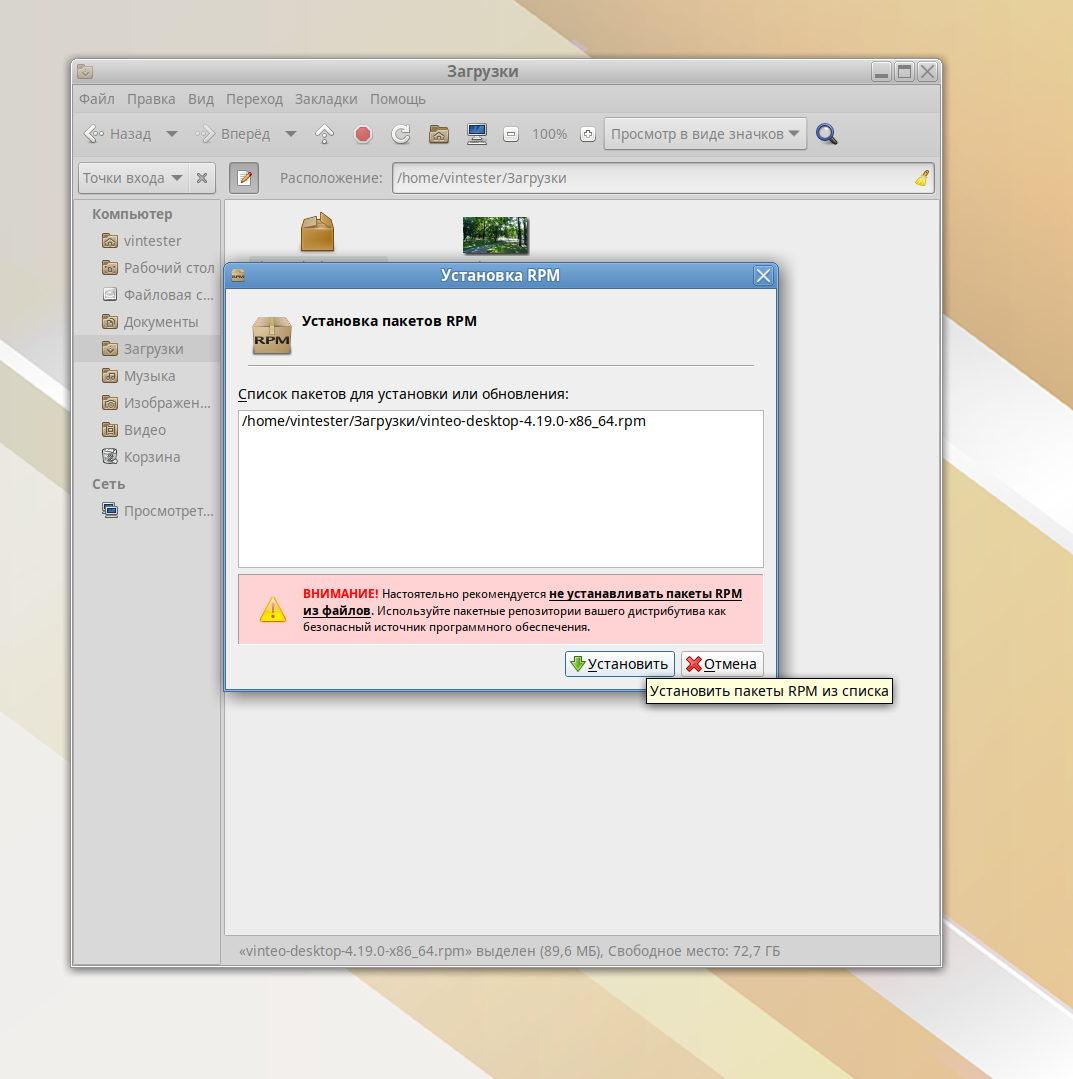Select 'Документы' in the sidebar

click(160, 322)
